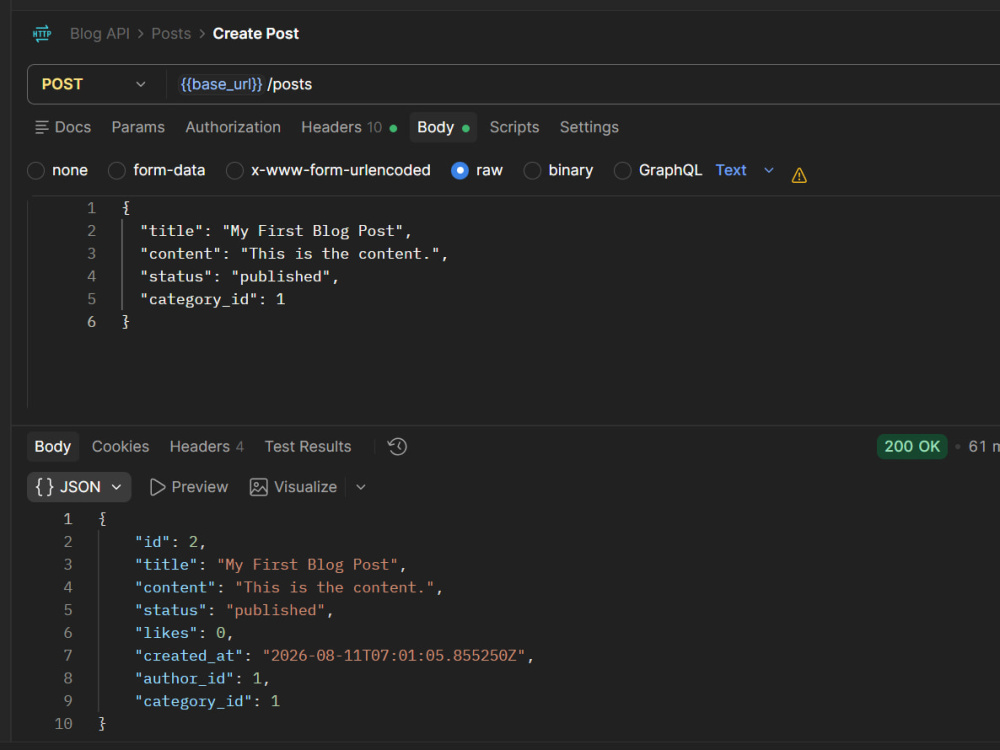1000x750 pixels.
Task: Click the Visualize image icon
Action: coord(258,487)
